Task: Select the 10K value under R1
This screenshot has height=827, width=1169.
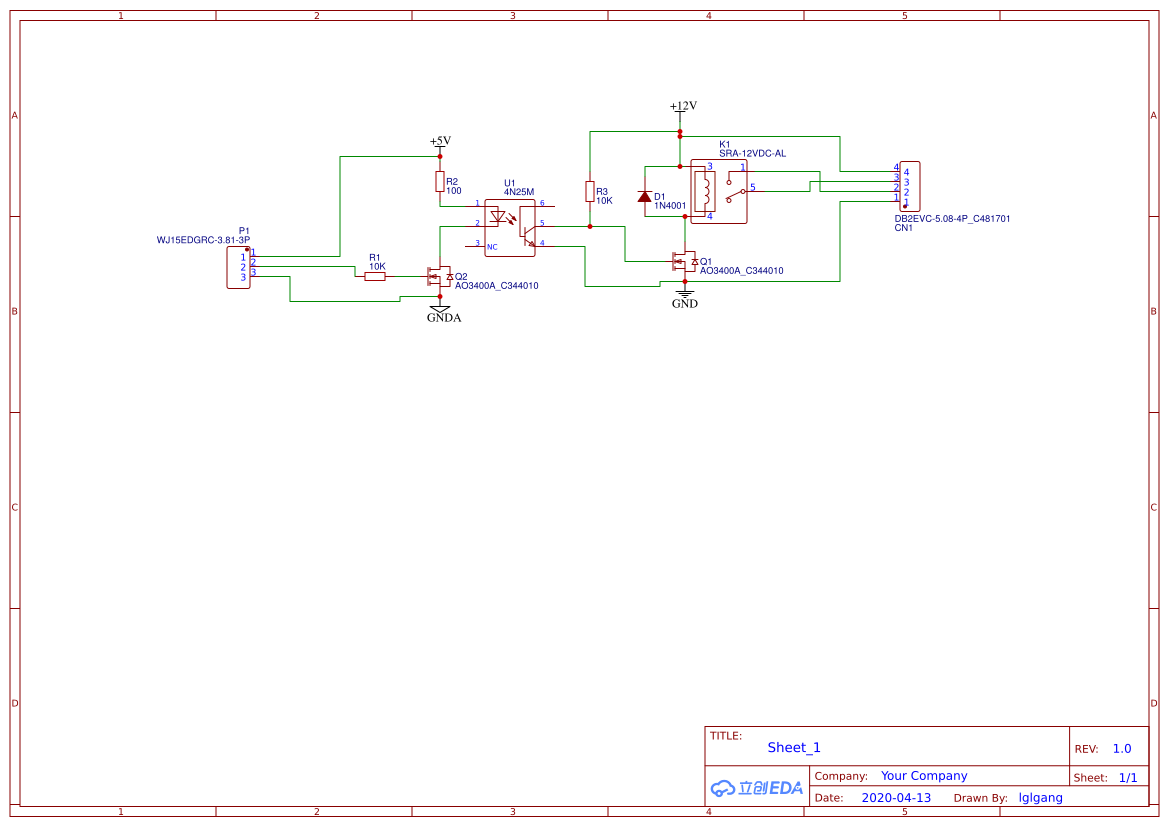Action: coord(377,266)
